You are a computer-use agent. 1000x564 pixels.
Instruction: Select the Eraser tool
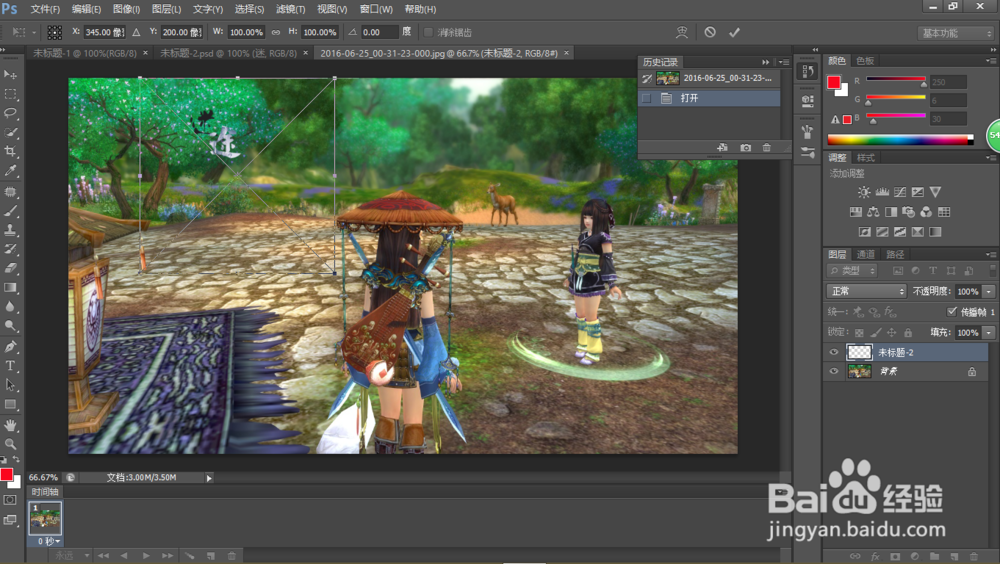[x=10, y=268]
